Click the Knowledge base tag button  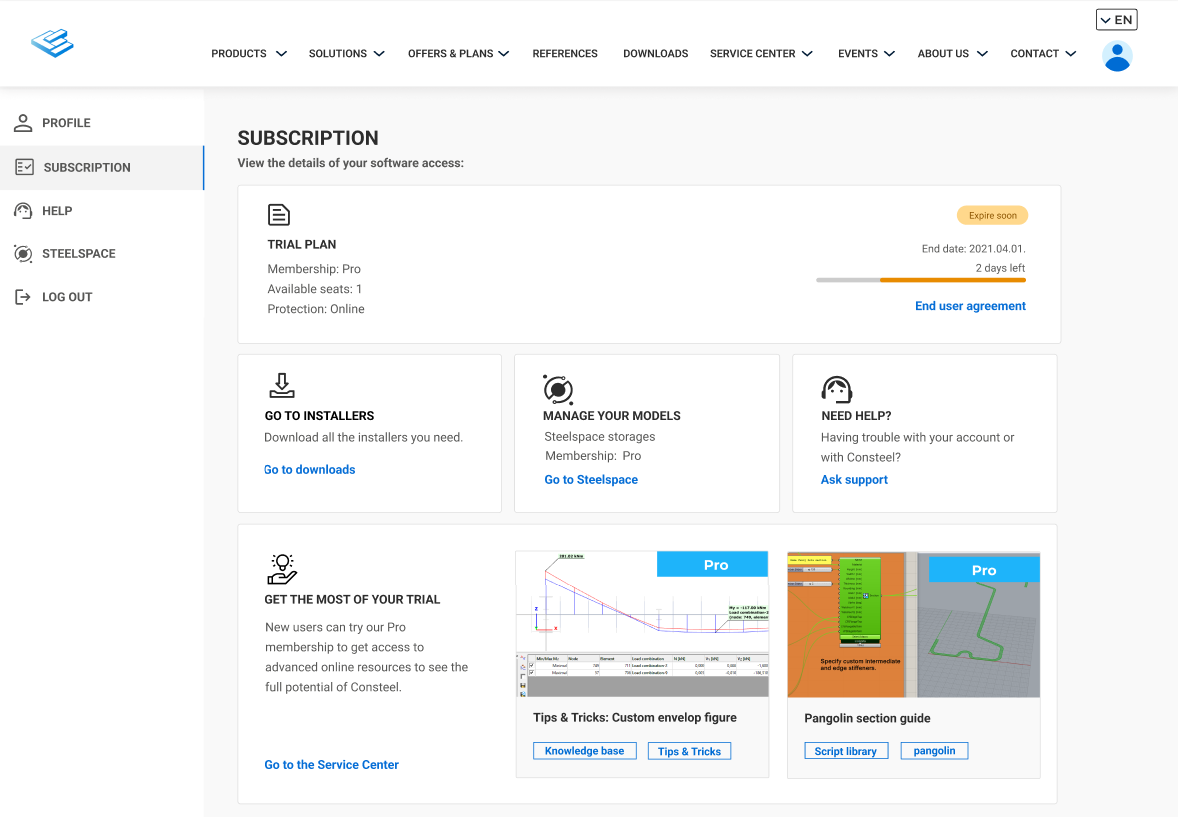coord(584,751)
